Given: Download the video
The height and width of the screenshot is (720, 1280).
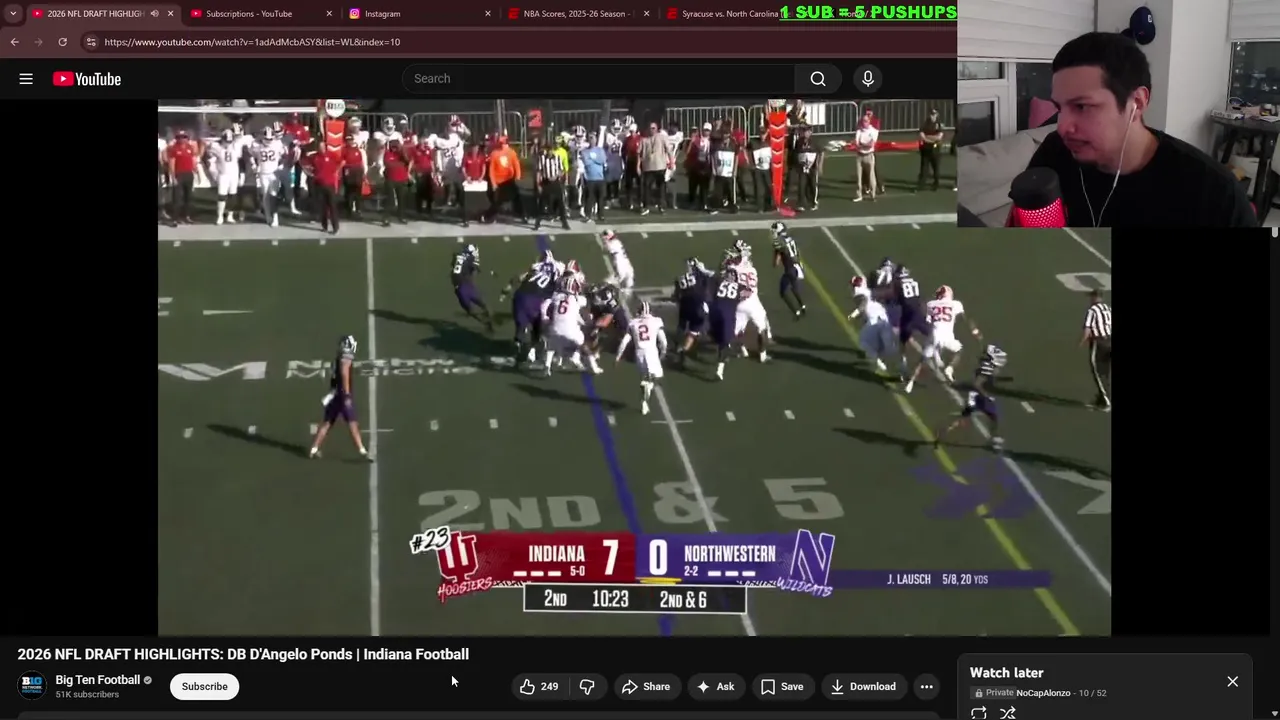Looking at the screenshot, I should pyautogui.click(x=863, y=686).
